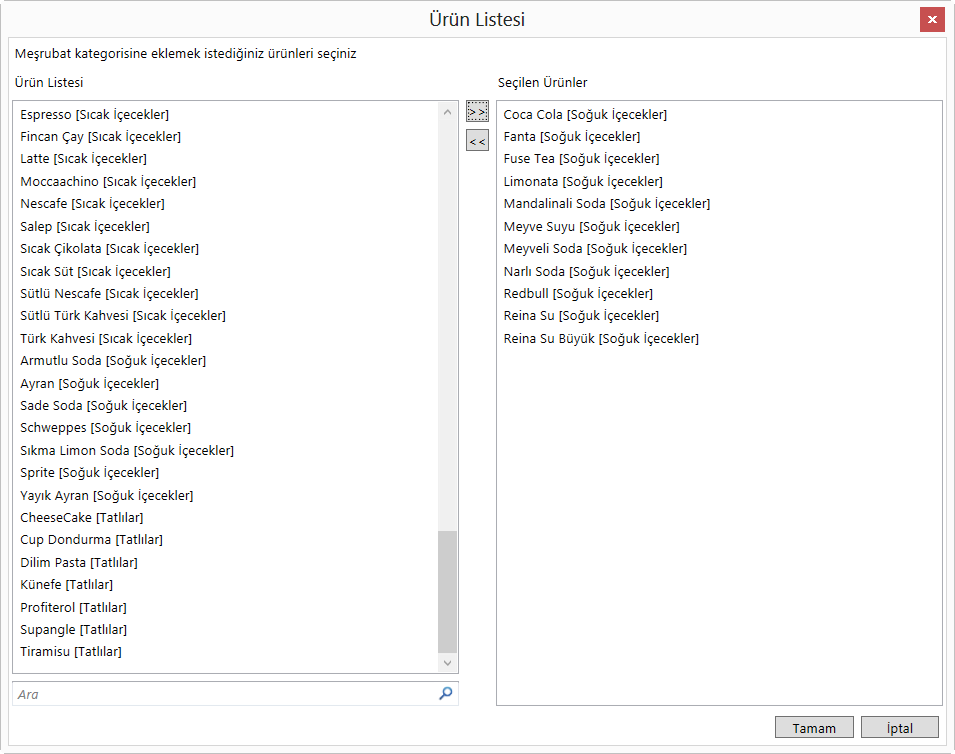Select Limonata in selected products
This screenshot has width=955, height=754.
[583, 182]
